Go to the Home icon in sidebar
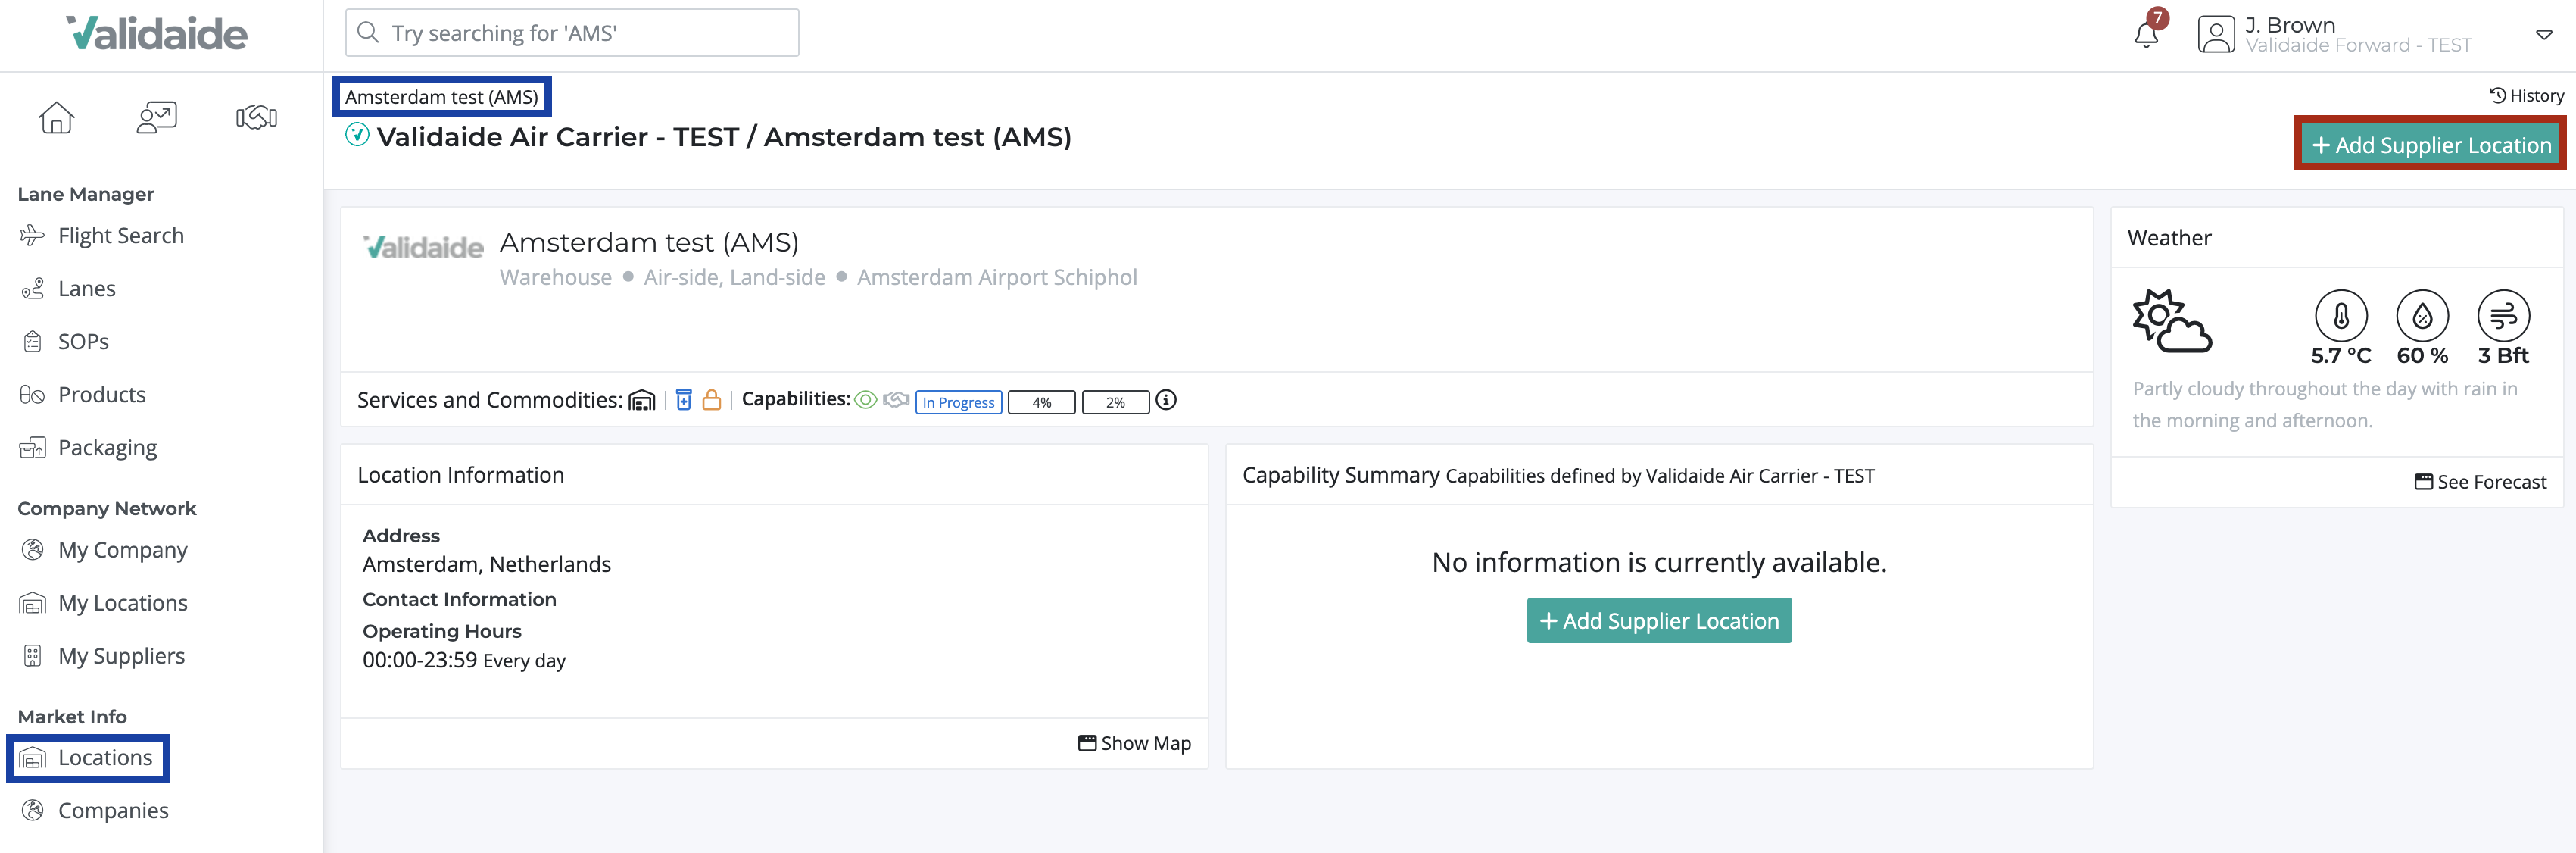Image resolution: width=2576 pixels, height=853 pixels. coord(56,118)
